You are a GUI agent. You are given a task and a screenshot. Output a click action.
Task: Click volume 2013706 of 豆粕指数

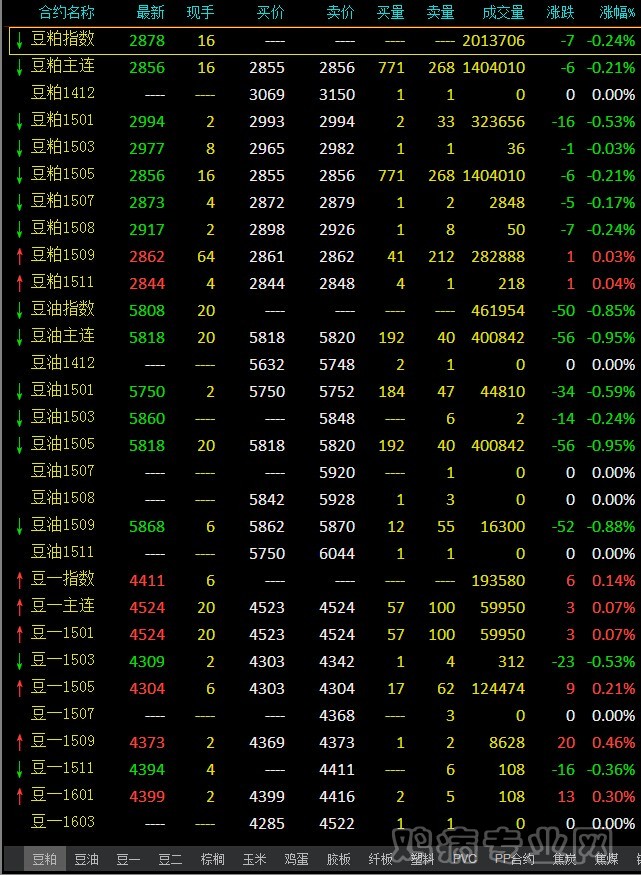pos(493,41)
